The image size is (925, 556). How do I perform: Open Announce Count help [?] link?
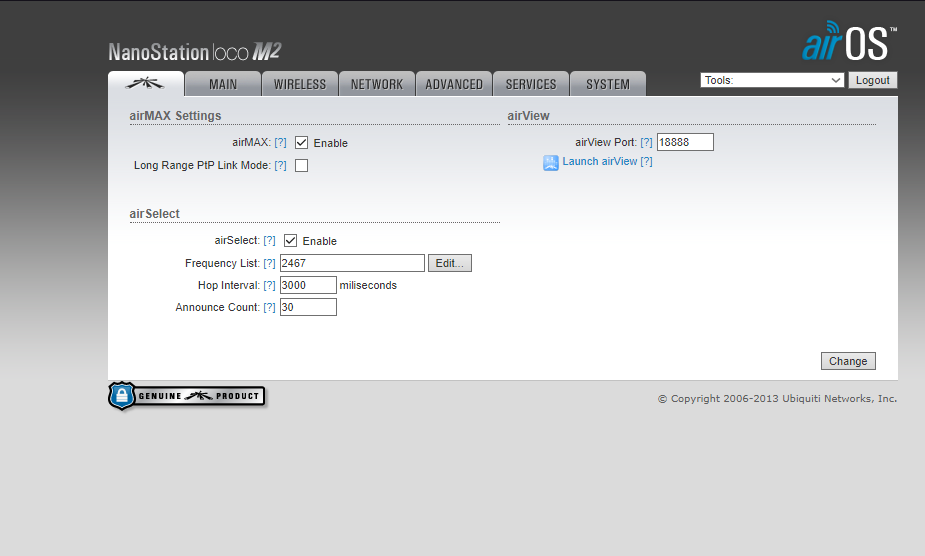pyautogui.click(x=269, y=307)
